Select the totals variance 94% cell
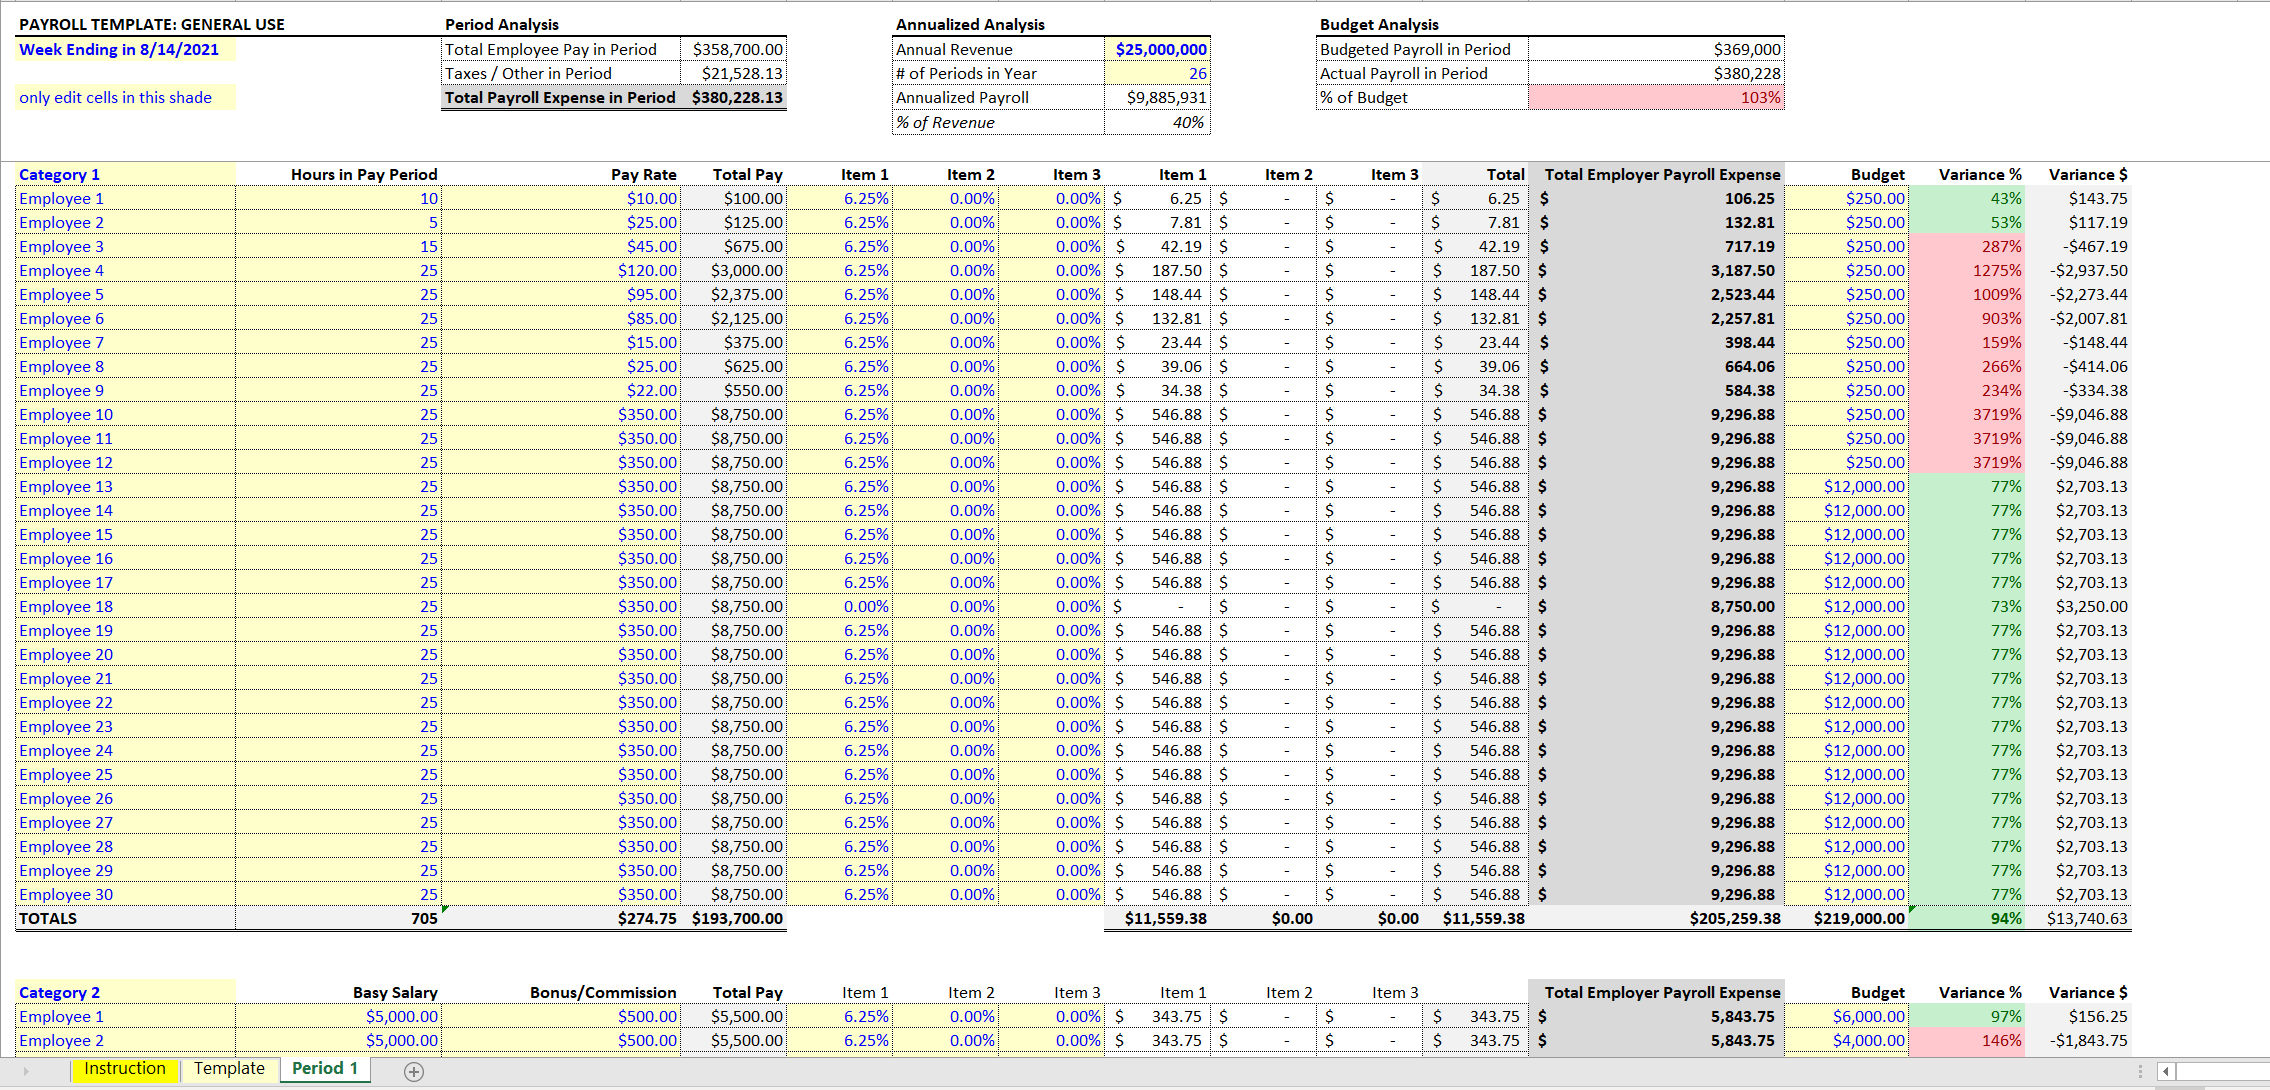This screenshot has height=1090, width=2270. (x=1966, y=918)
